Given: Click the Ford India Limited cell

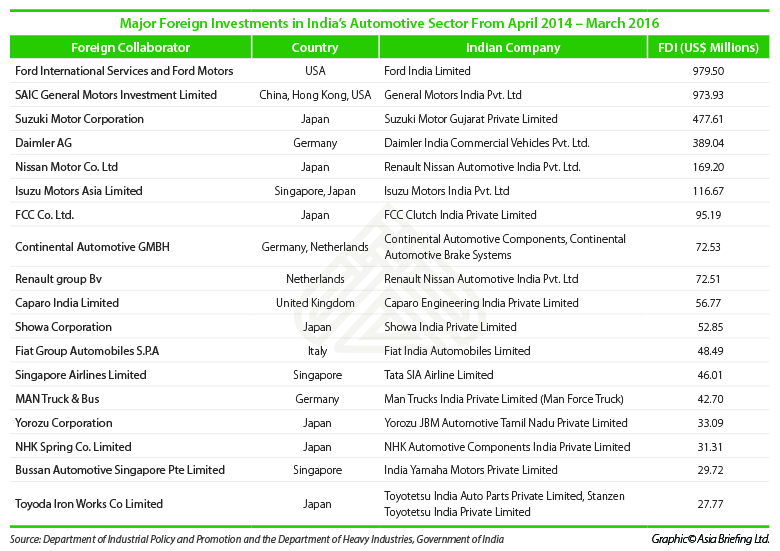Looking at the screenshot, I should 427,71.
